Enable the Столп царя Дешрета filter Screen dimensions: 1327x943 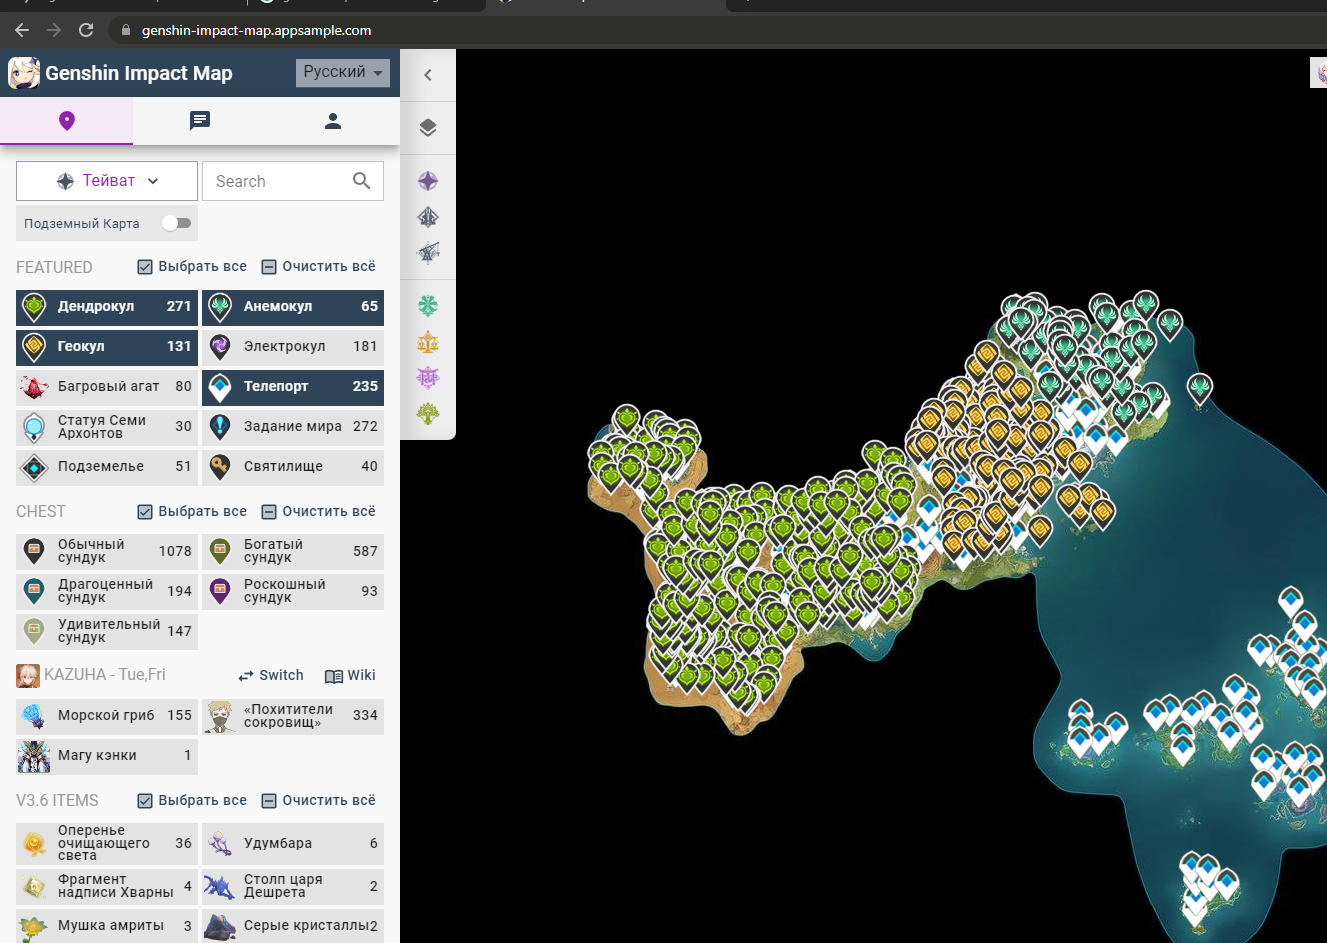pos(293,886)
